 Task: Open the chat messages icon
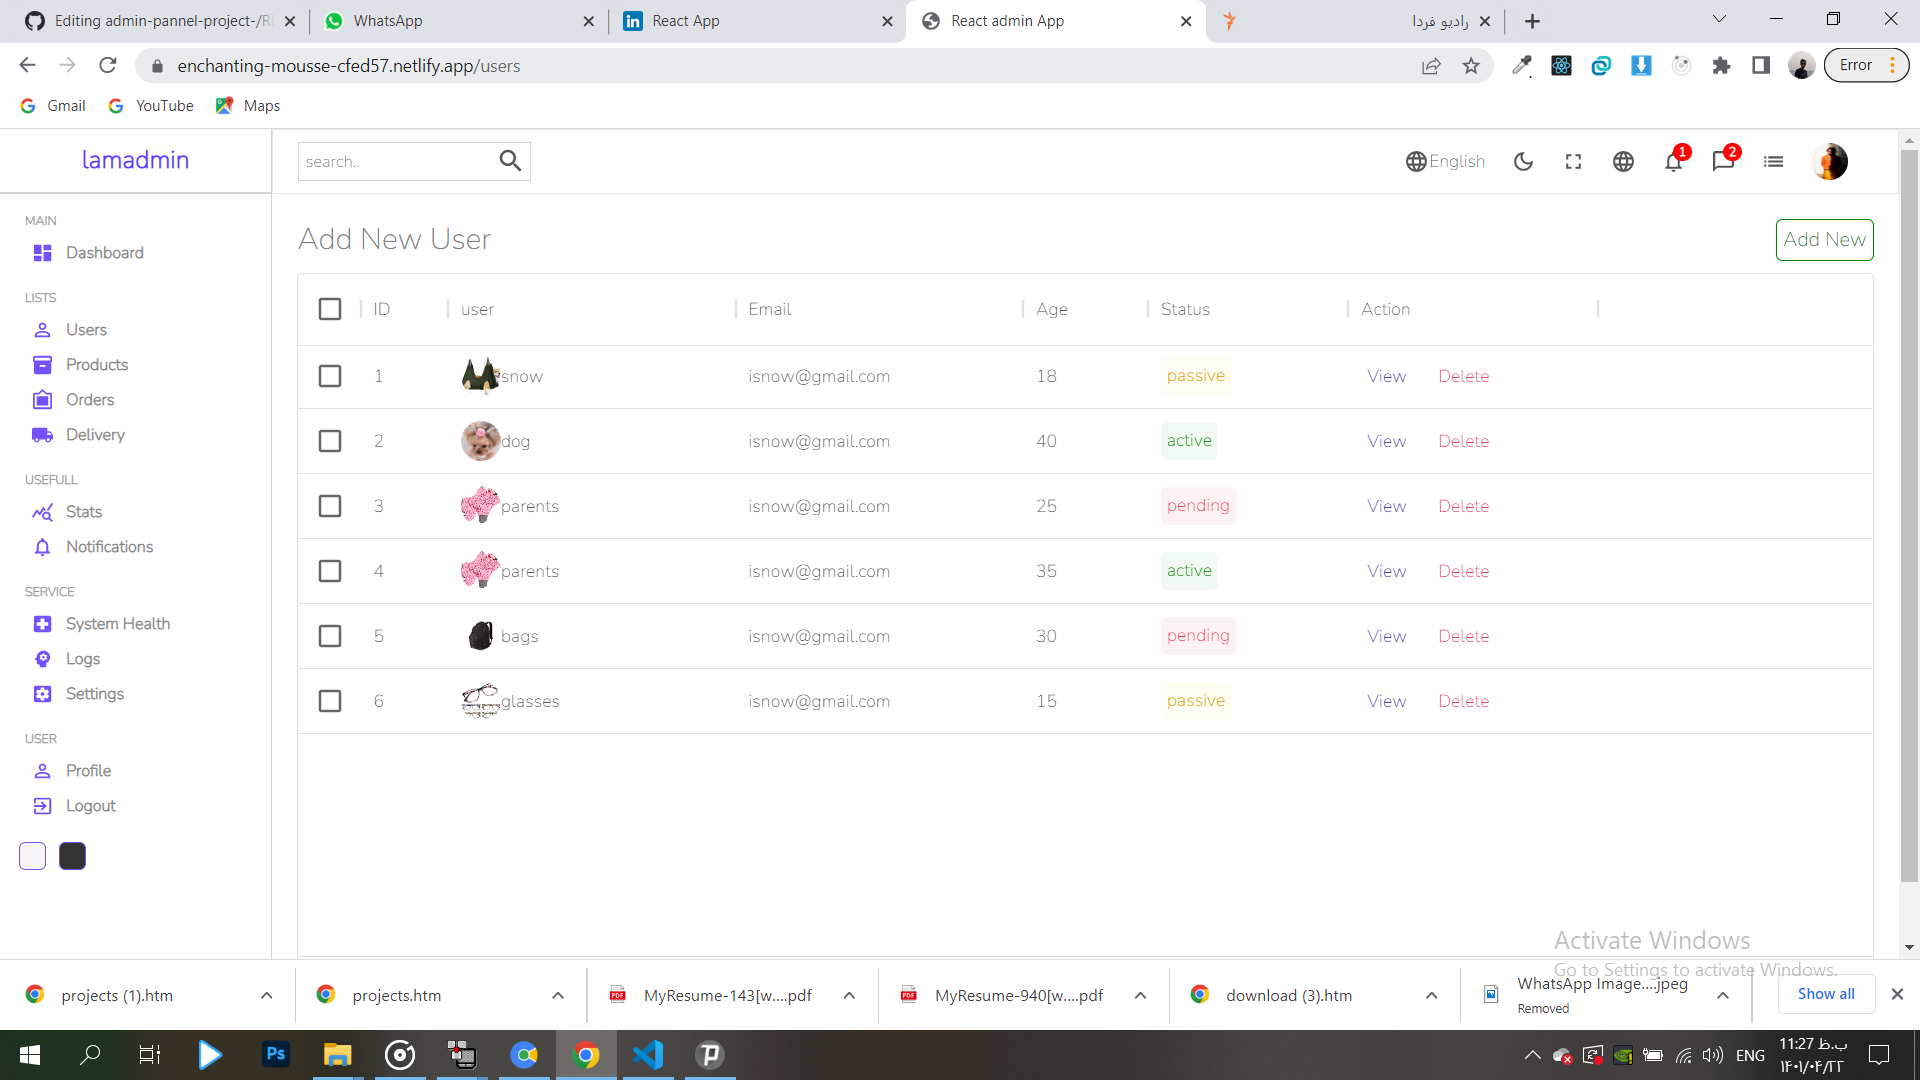(1724, 161)
